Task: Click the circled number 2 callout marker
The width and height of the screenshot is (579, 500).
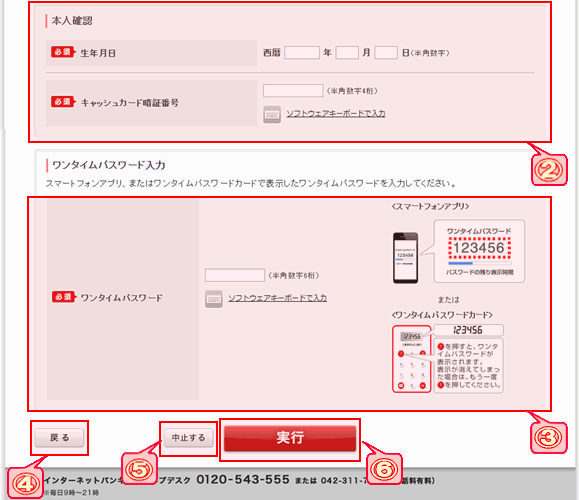Action: point(549,170)
